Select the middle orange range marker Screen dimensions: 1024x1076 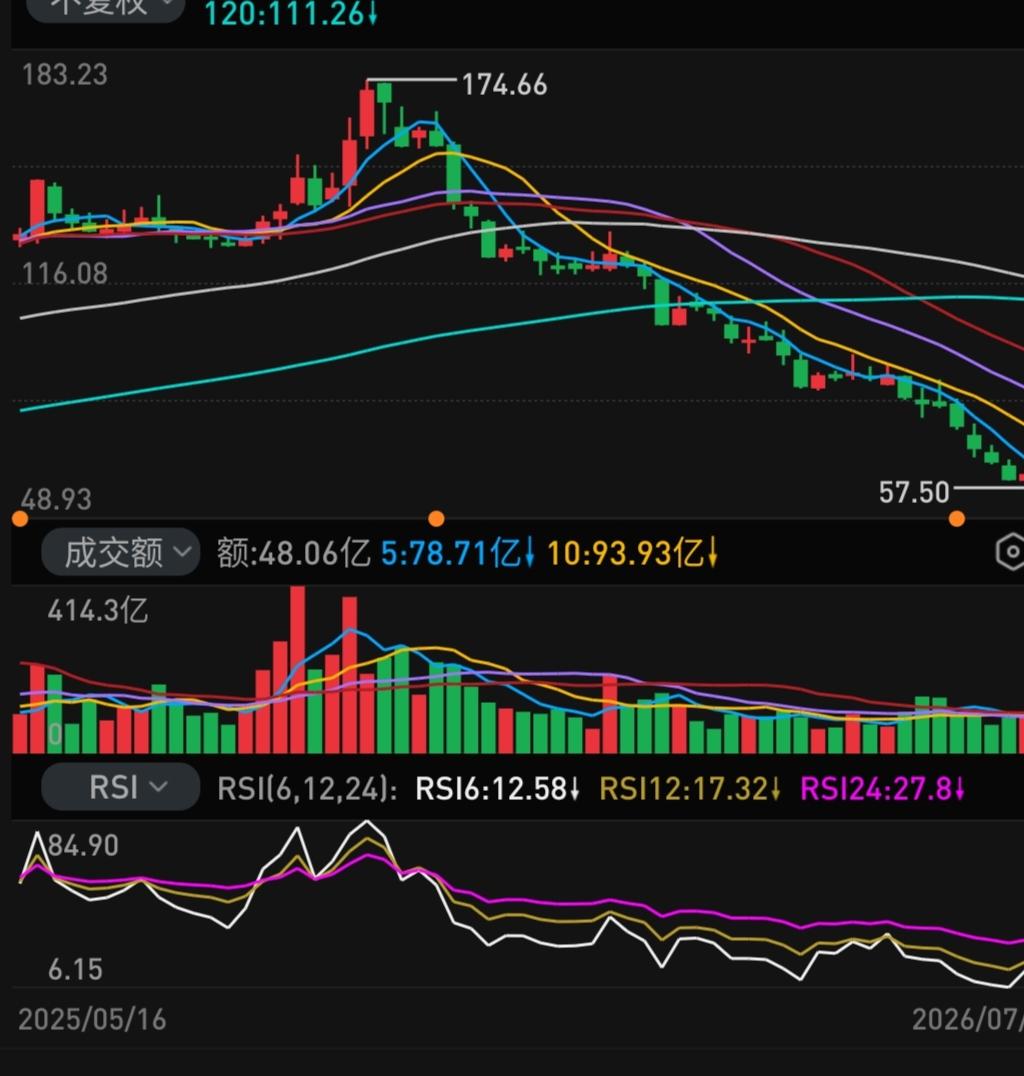coord(436,519)
